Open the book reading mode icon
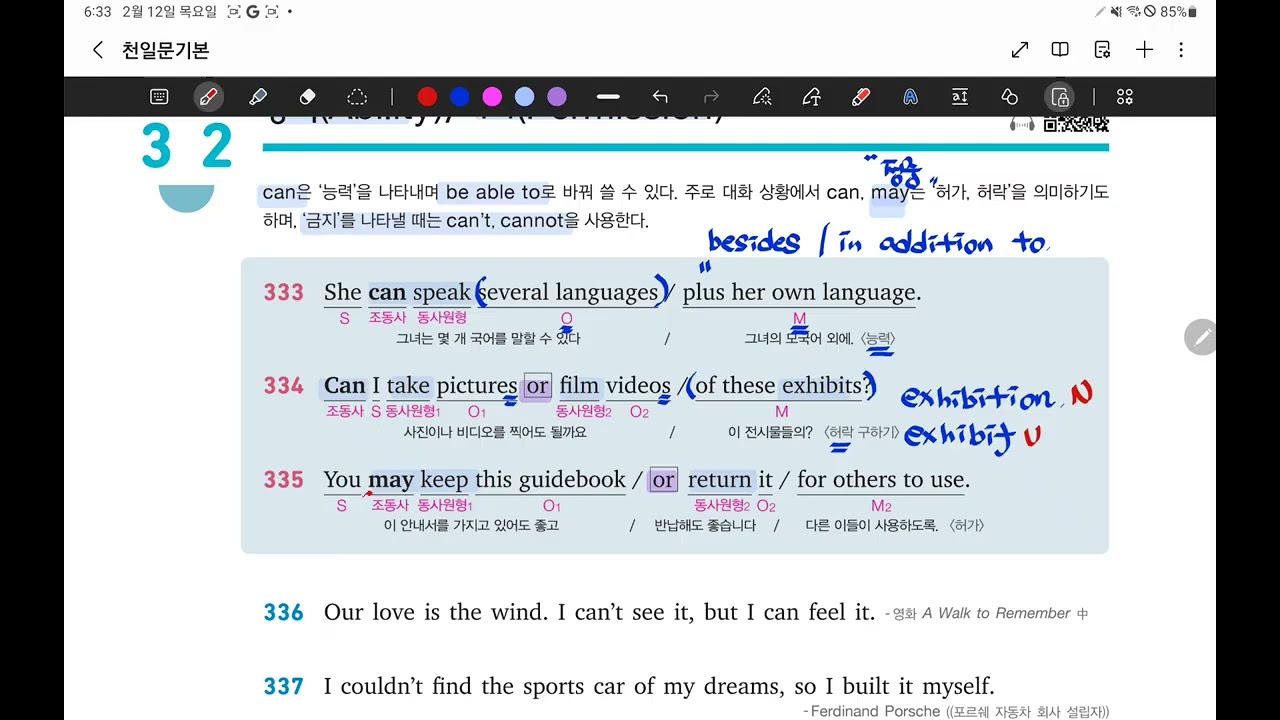The height and width of the screenshot is (720, 1280). [x=1060, y=50]
